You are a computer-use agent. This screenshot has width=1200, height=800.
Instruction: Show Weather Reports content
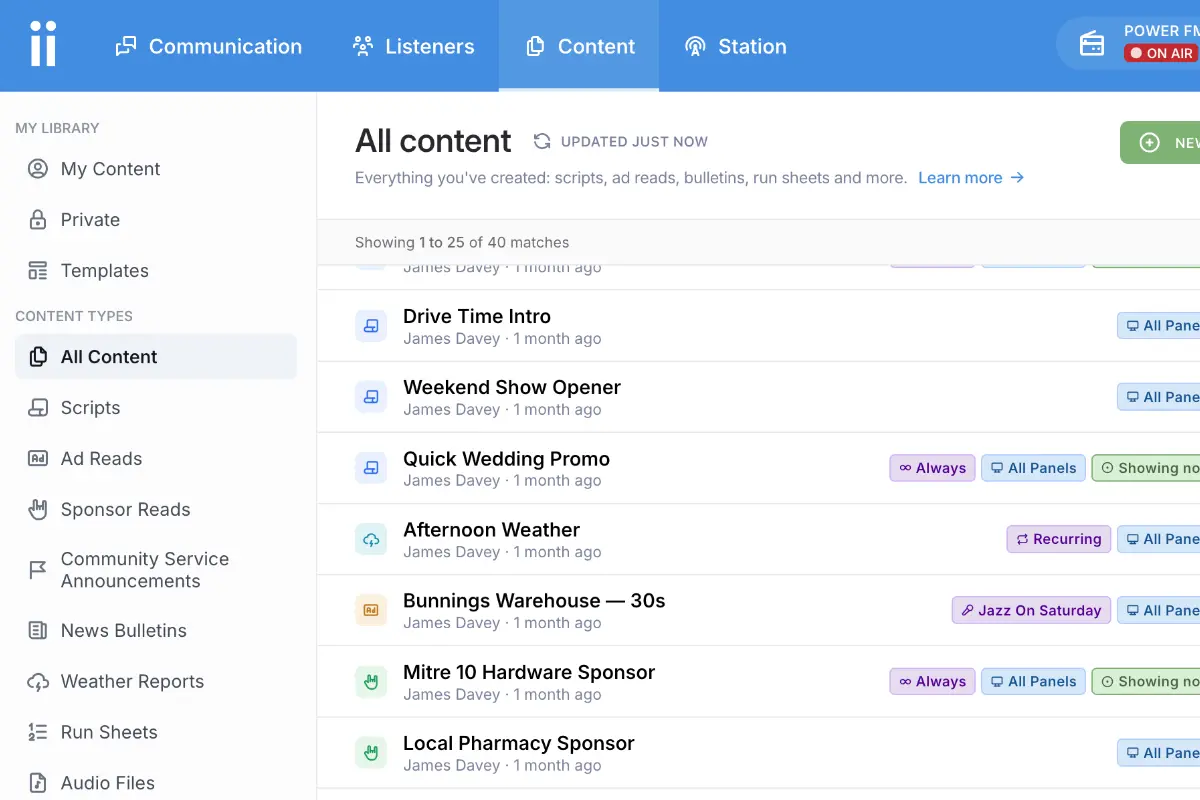156,682
